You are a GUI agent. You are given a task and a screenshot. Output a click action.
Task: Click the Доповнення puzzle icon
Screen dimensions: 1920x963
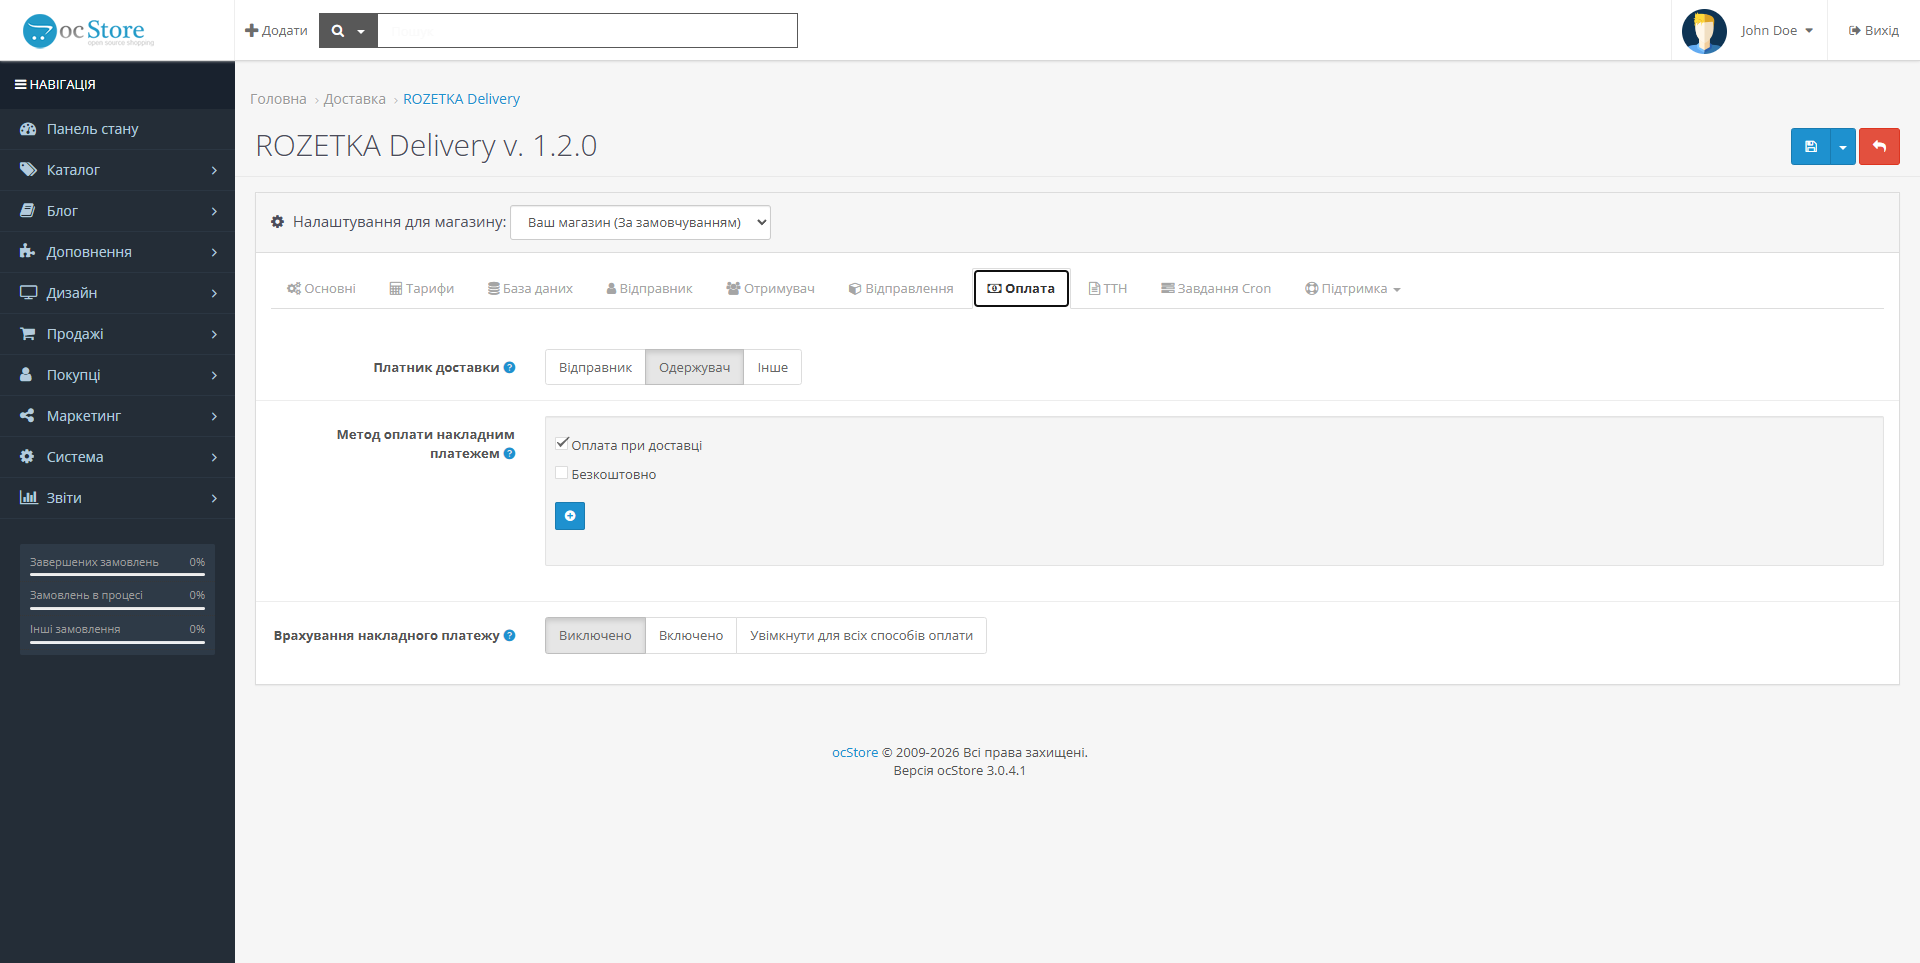[x=28, y=252]
